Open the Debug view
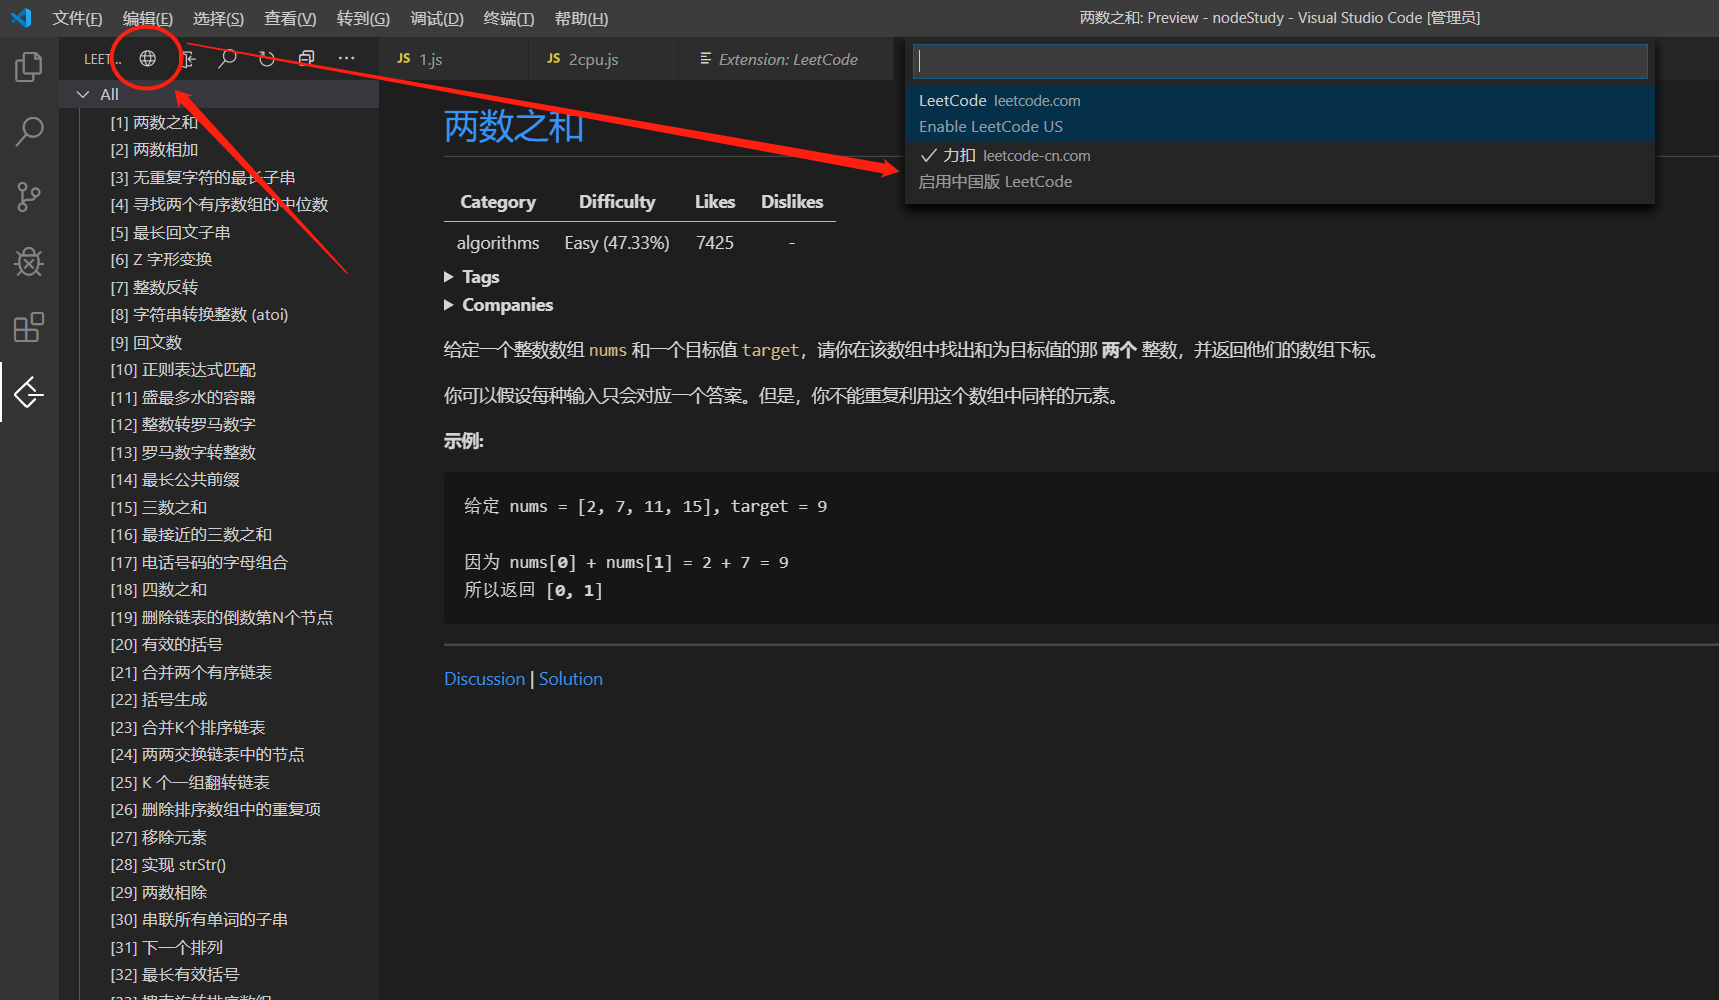The image size is (1719, 1000). coord(29,262)
